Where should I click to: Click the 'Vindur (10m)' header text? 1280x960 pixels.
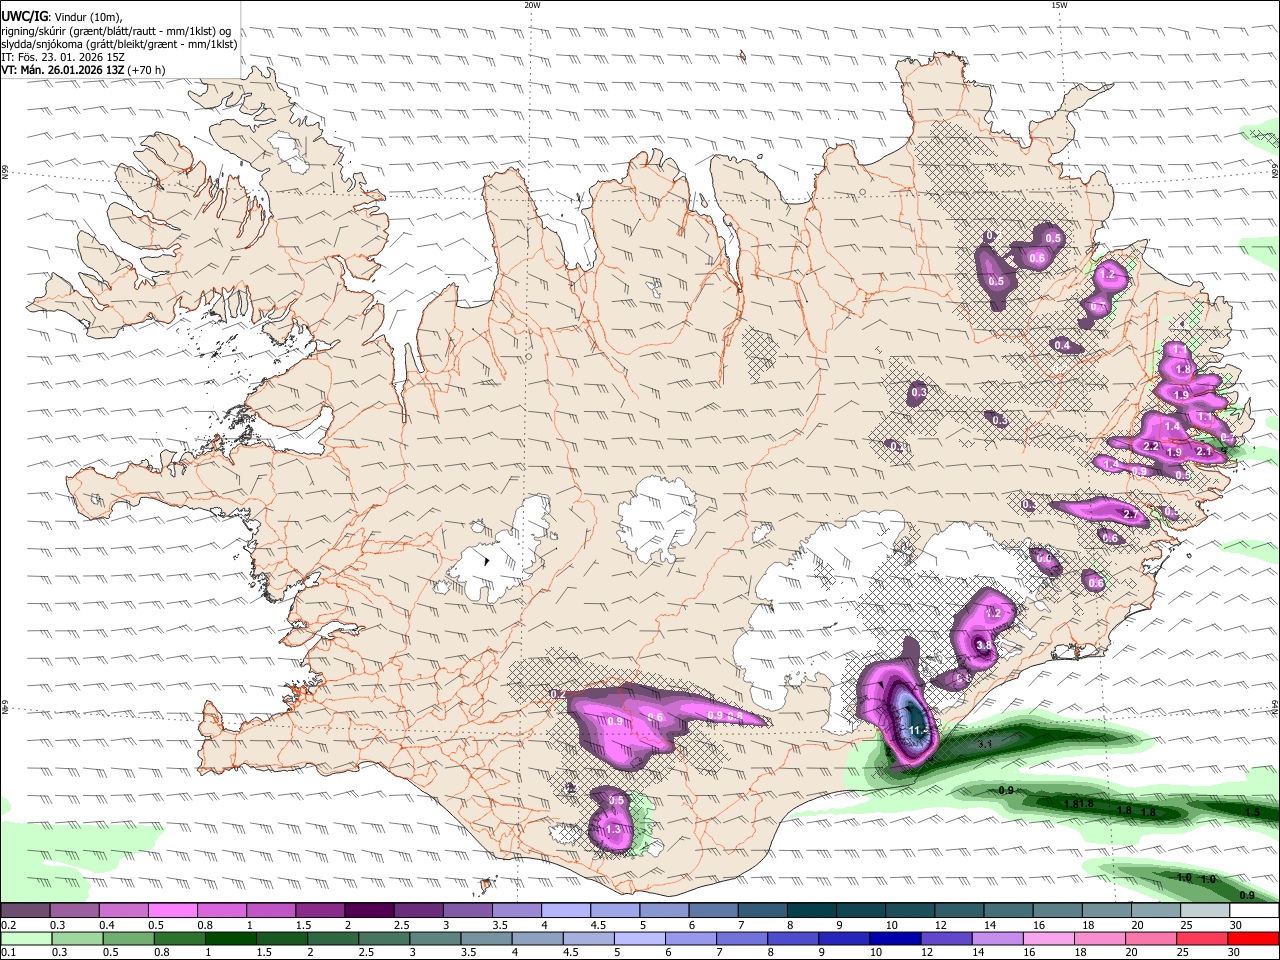pyautogui.click(x=88, y=15)
